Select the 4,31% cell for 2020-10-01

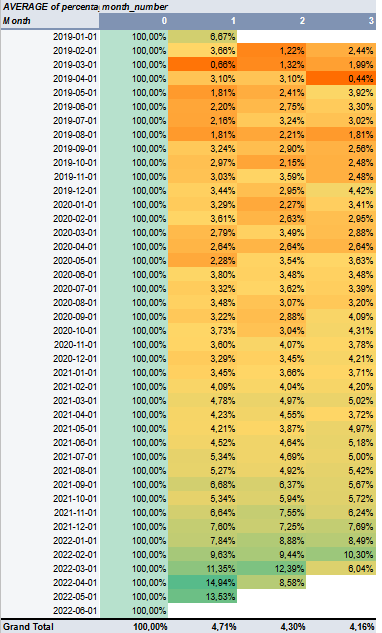tap(341, 331)
